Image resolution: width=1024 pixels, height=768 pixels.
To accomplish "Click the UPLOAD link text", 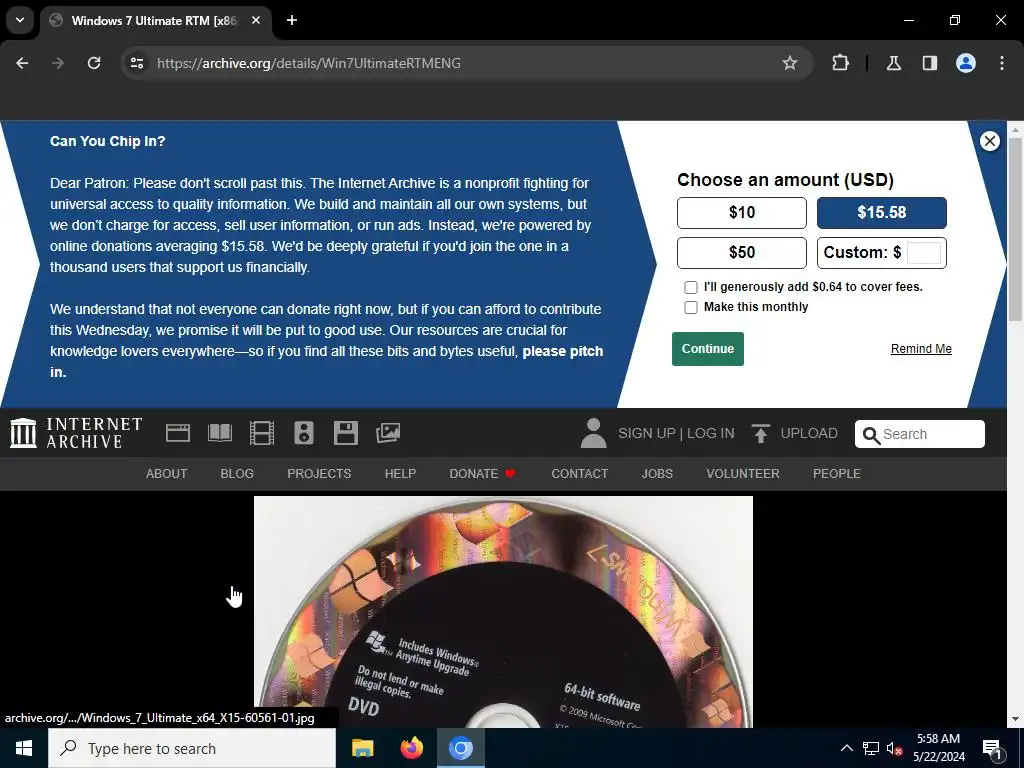I will 809,434.
